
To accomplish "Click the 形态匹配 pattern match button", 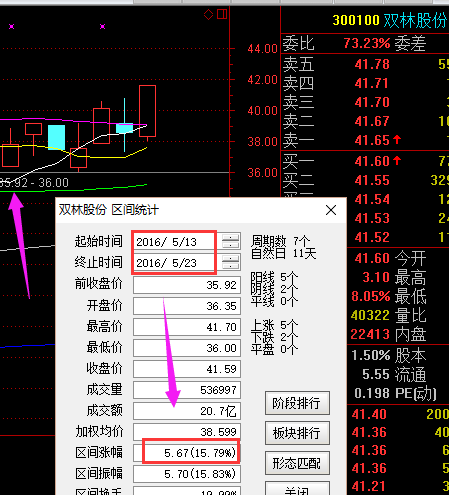I will tap(297, 463).
